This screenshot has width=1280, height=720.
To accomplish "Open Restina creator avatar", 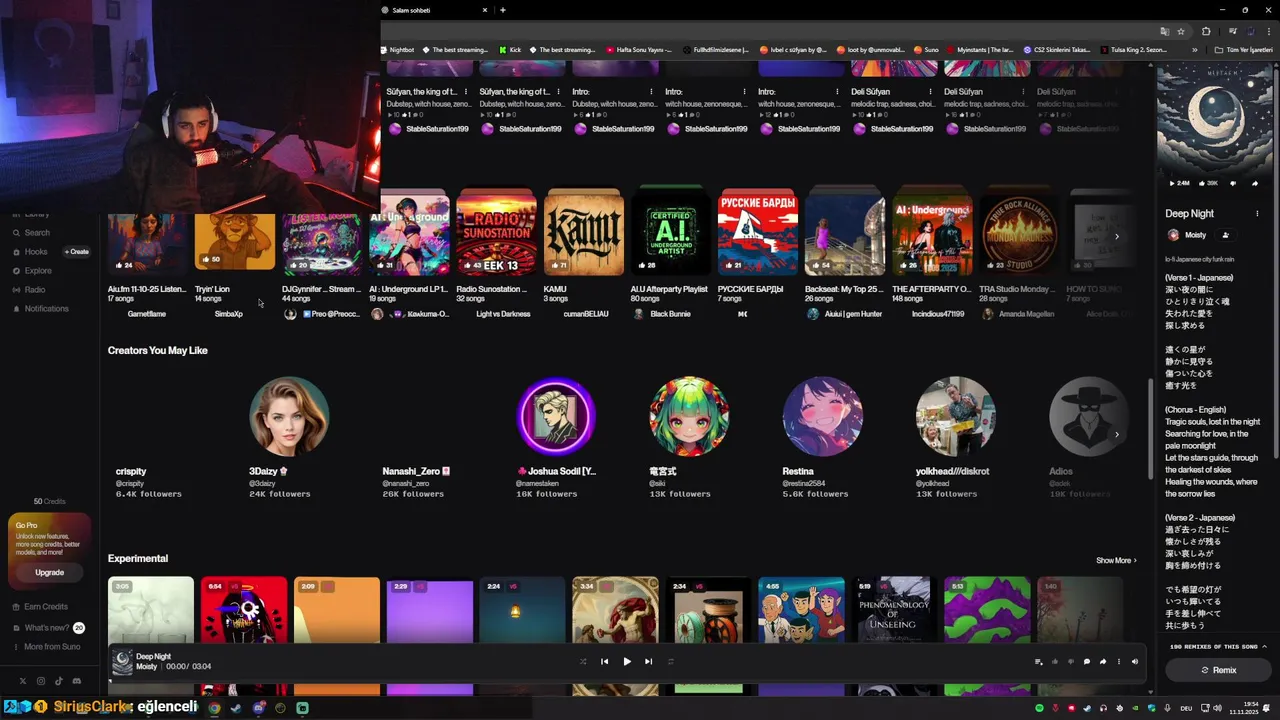I will tap(822, 416).
